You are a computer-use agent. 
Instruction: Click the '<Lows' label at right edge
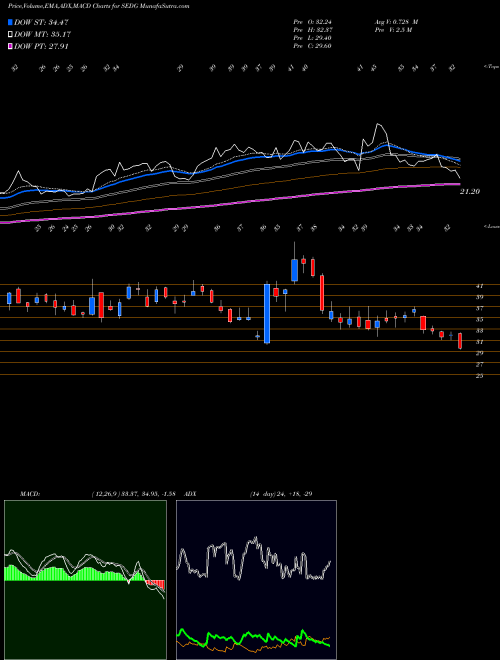(x=491, y=226)
